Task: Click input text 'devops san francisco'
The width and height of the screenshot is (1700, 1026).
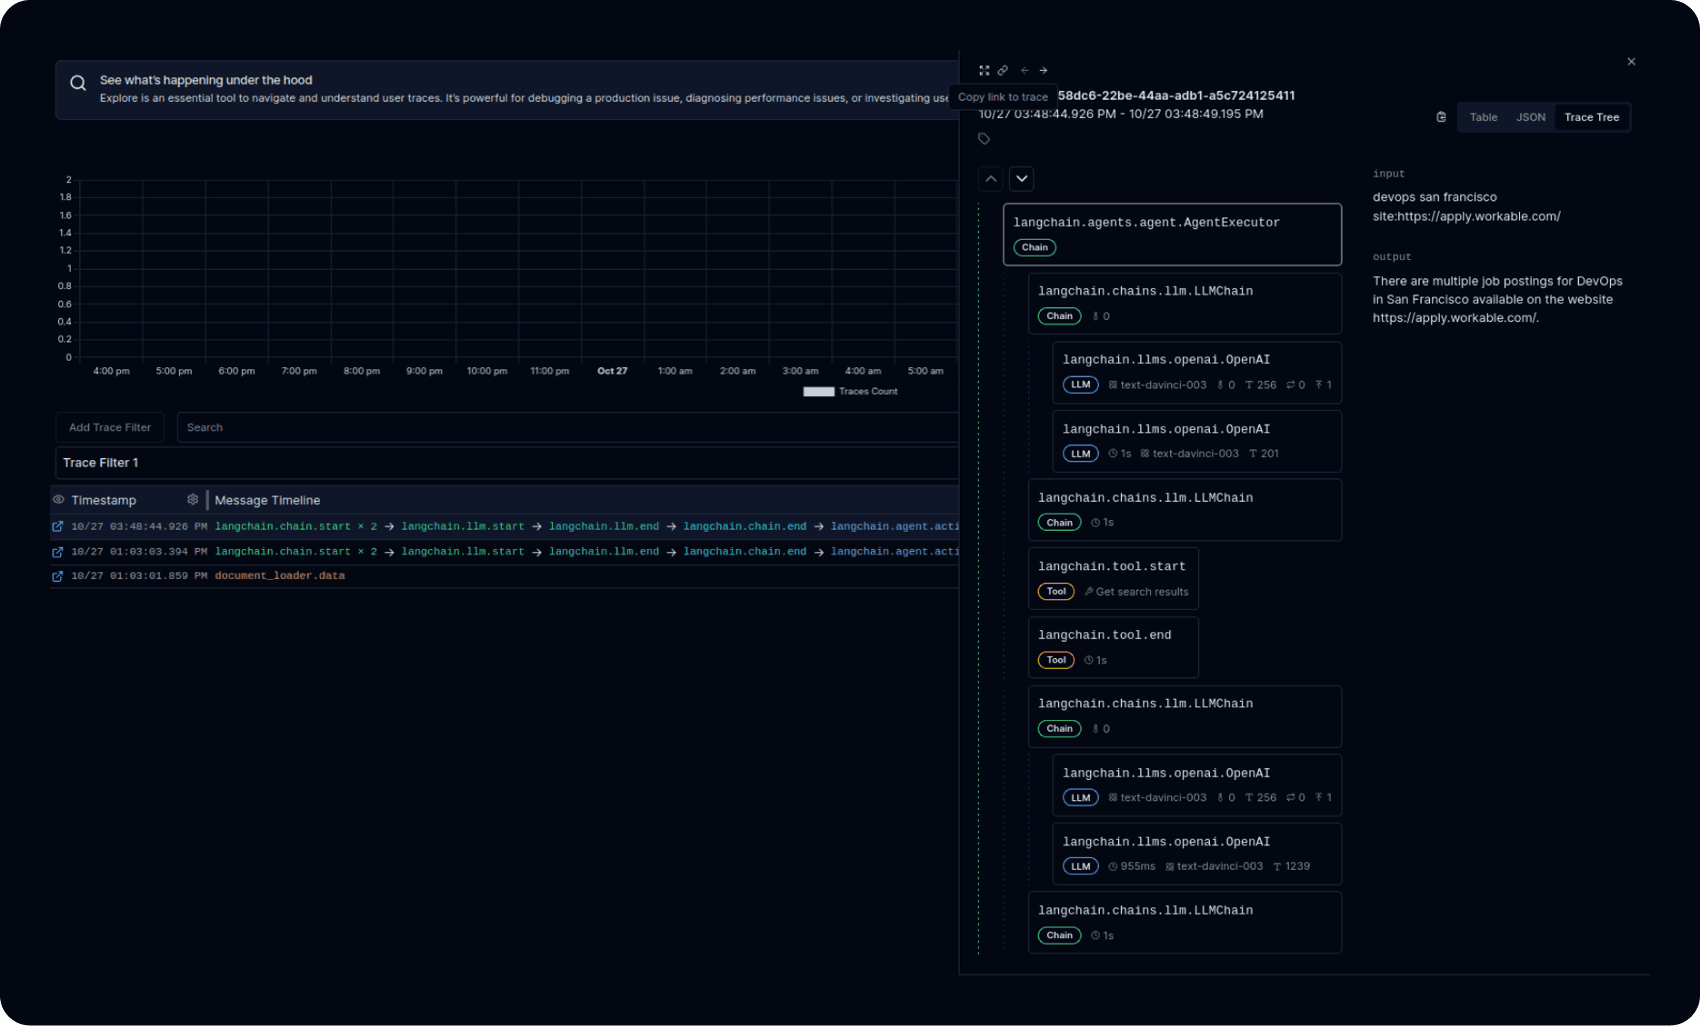Action: (1434, 197)
